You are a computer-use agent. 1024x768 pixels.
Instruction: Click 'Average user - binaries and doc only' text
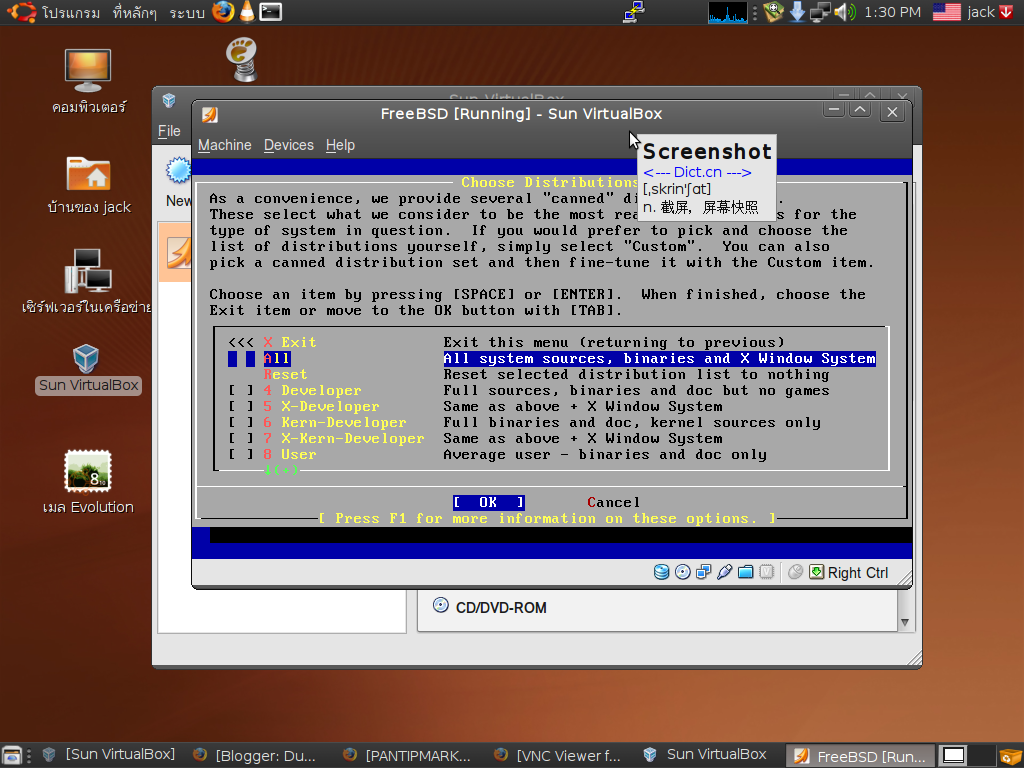pos(605,455)
